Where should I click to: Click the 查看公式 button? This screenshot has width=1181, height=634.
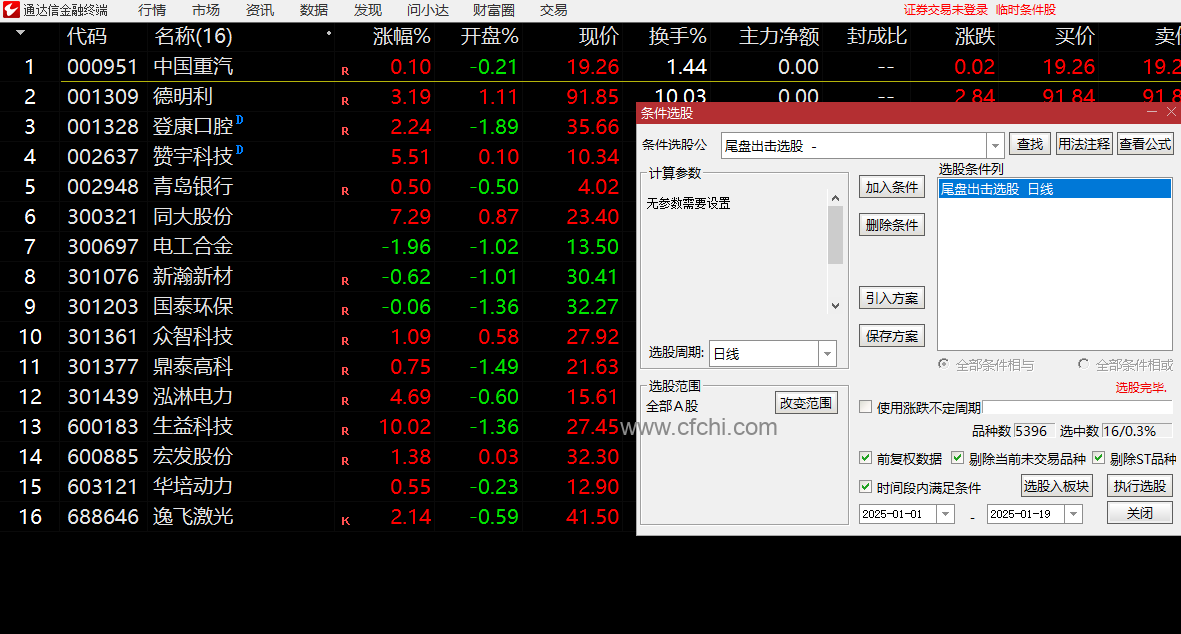click(1145, 144)
